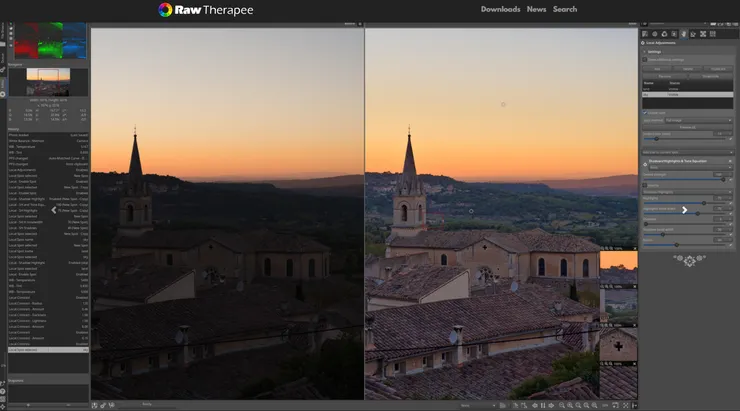Open the Detail tools tab icon
The width and height of the screenshot is (740, 411).
point(655,34)
